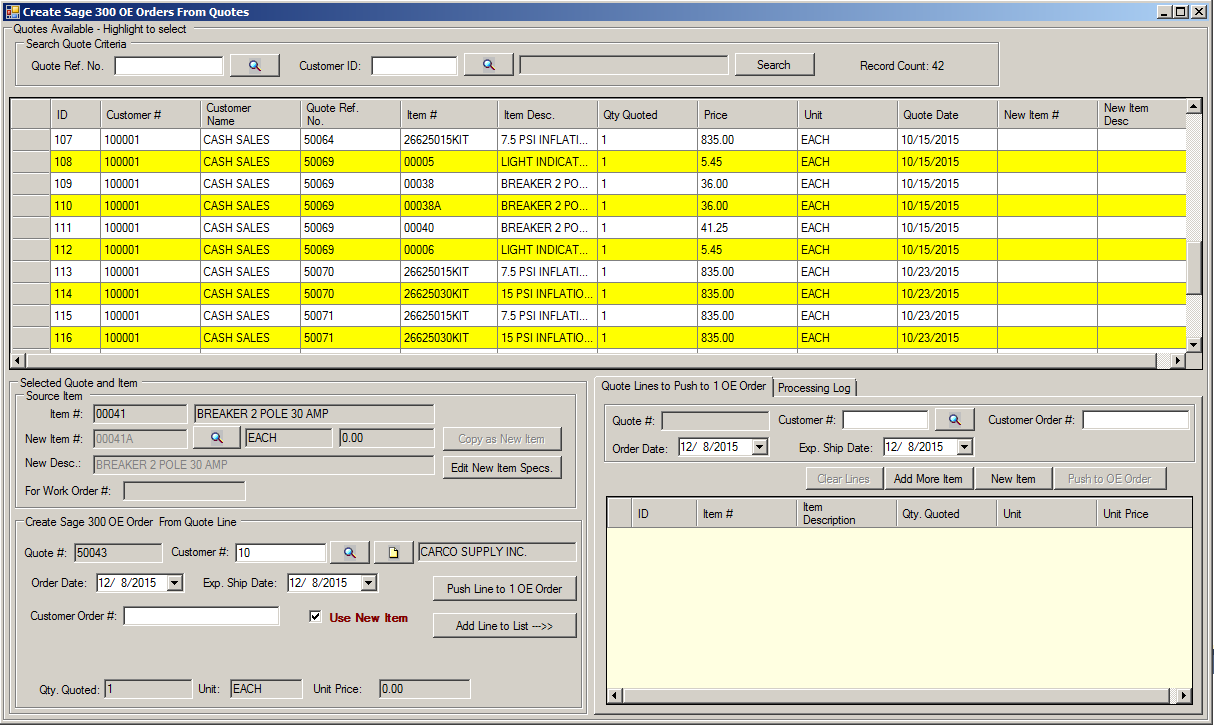Click the app icon in title bar
1214x725 pixels.
tap(12, 11)
